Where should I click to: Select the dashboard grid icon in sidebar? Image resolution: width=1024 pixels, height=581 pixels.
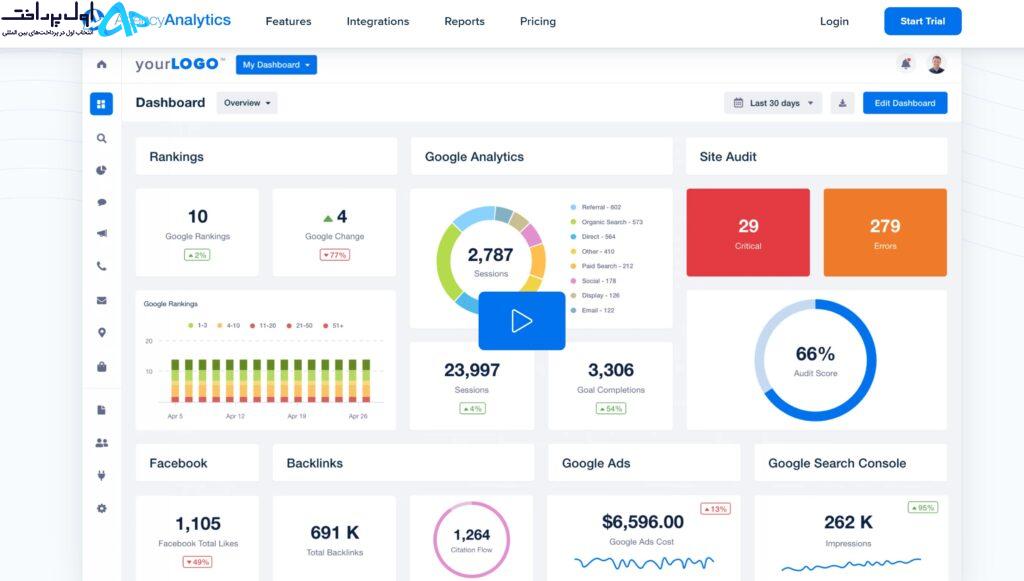101,104
